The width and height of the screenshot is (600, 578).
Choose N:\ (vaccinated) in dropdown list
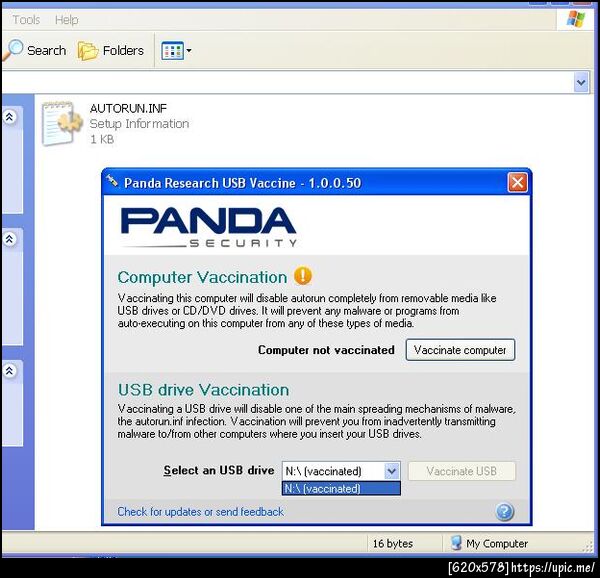[341, 488]
